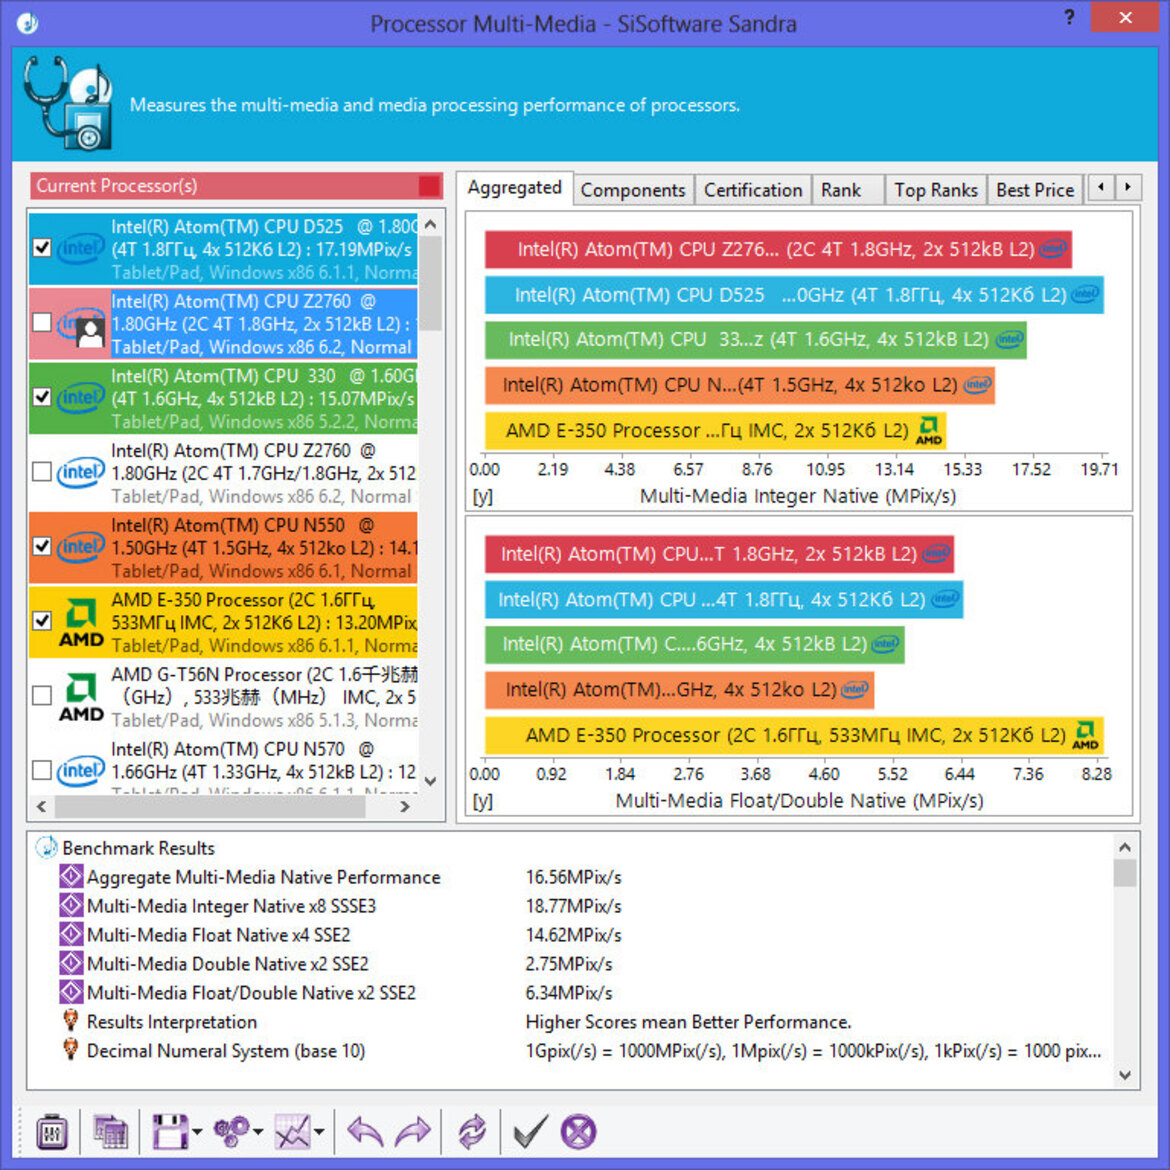Check the second Atom Z2760 1.7GHz checkbox
Viewport: 1170px width, 1170px height.
pyautogui.click(x=43, y=472)
